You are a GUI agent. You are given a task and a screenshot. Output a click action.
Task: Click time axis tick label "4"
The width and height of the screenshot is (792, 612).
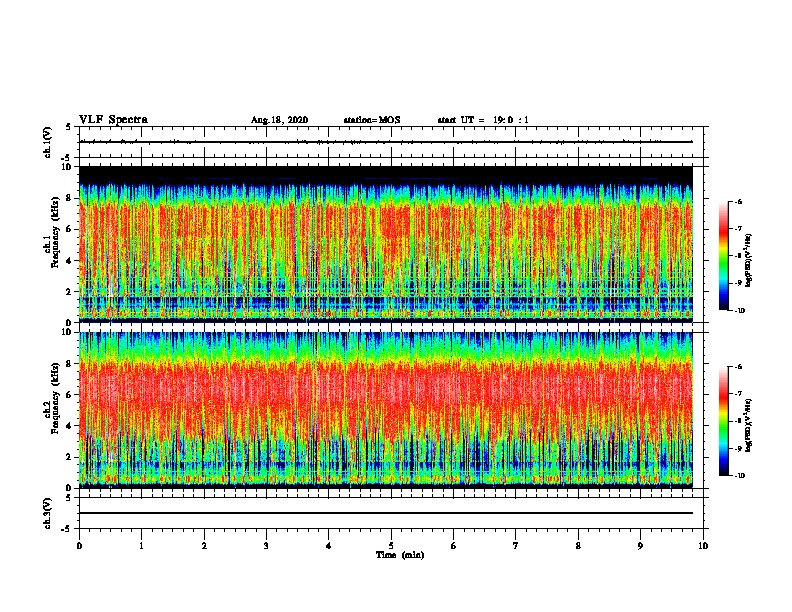[328, 546]
